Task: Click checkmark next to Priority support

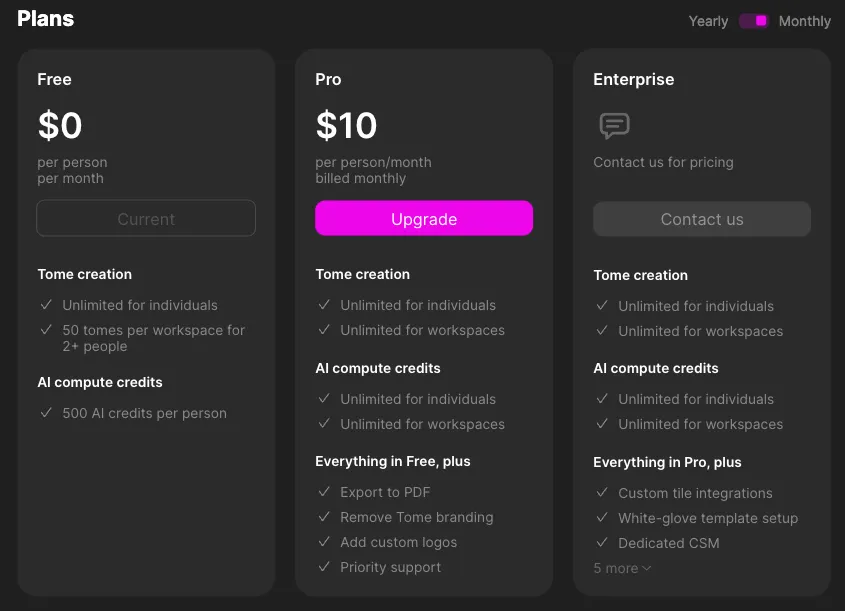Action: (324, 567)
